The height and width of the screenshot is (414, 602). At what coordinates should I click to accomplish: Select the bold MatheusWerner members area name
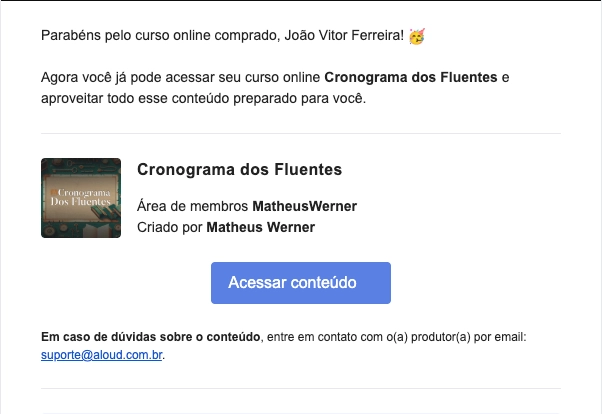tap(304, 207)
